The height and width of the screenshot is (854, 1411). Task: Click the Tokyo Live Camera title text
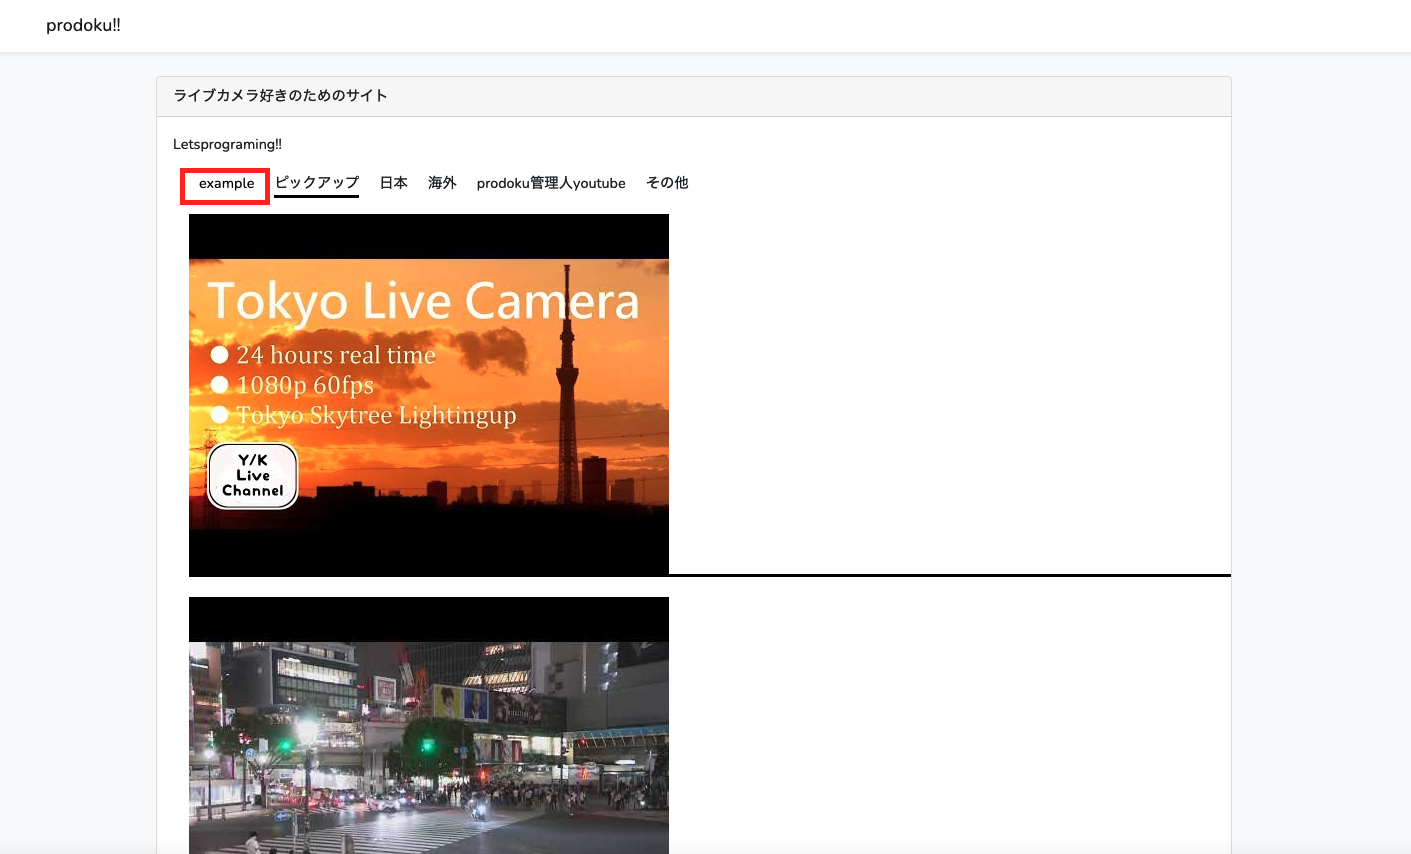coord(424,302)
